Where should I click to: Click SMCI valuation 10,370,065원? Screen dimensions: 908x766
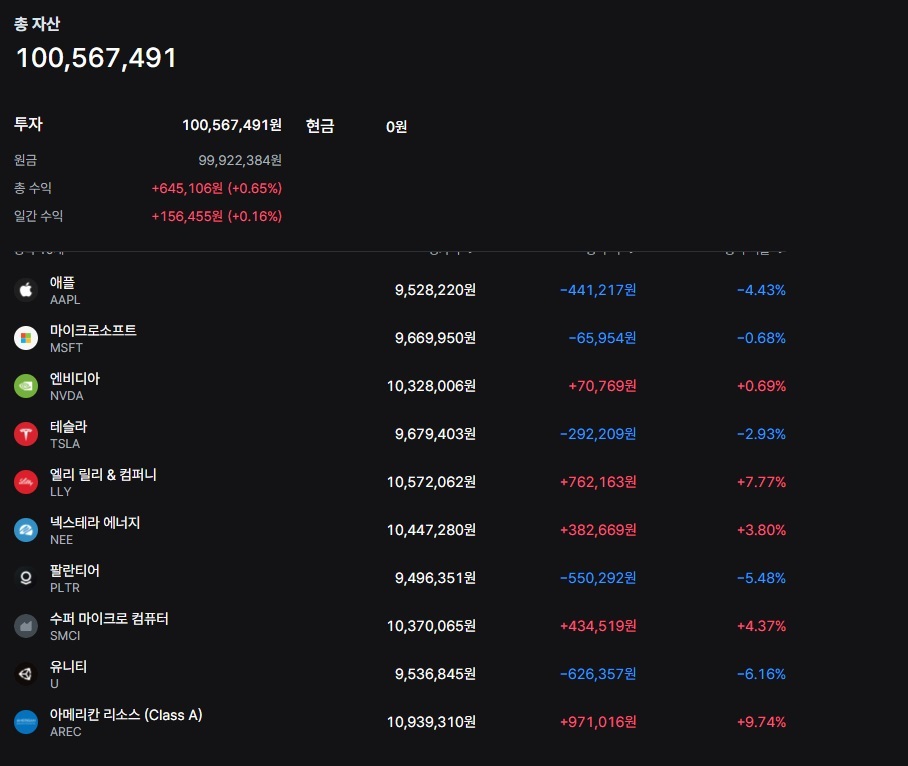coord(431,626)
